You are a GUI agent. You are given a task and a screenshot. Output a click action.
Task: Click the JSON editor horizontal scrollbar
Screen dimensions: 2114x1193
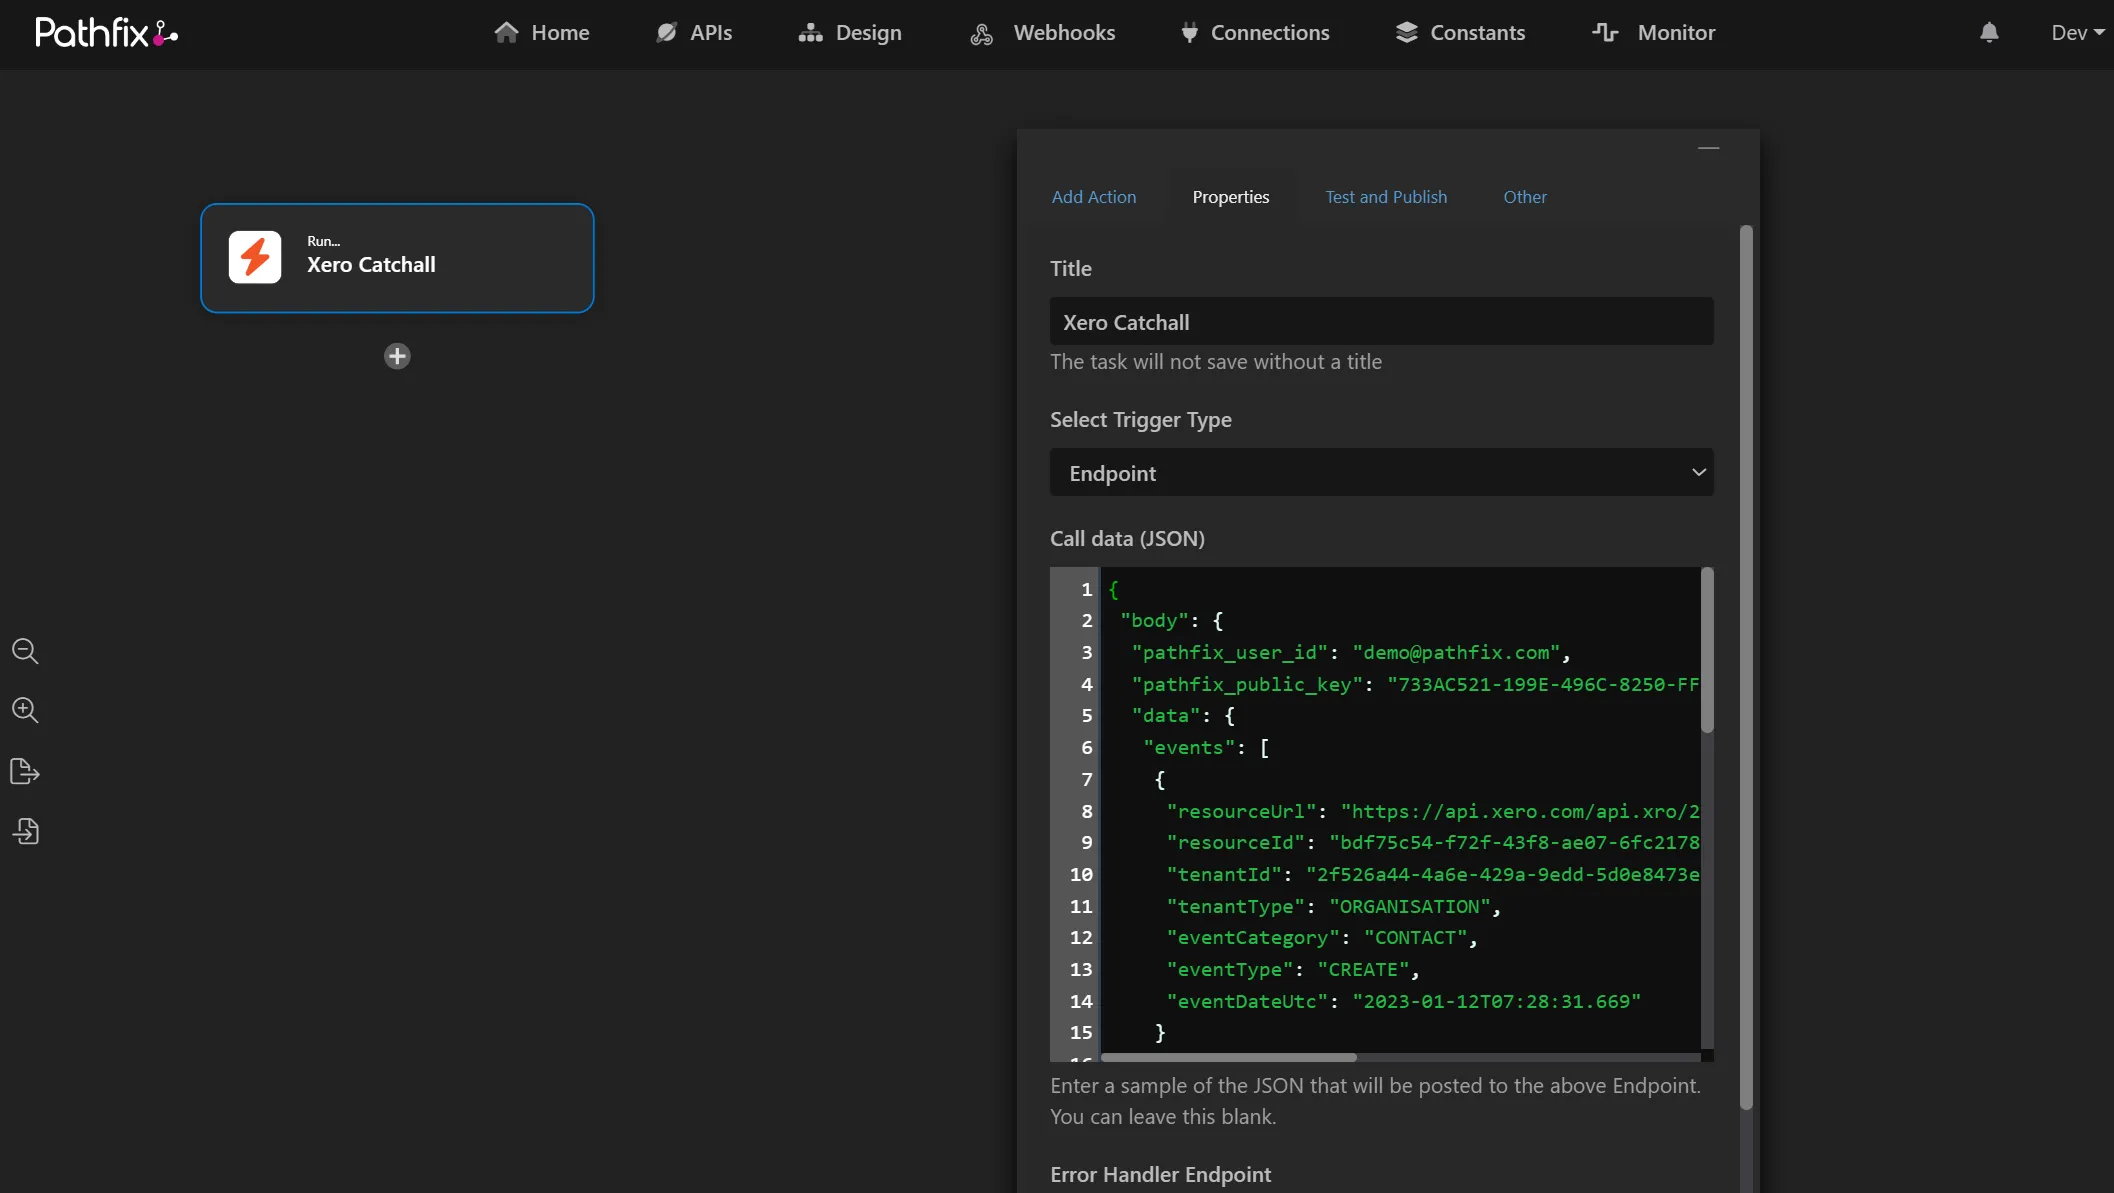(1229, 1057)
